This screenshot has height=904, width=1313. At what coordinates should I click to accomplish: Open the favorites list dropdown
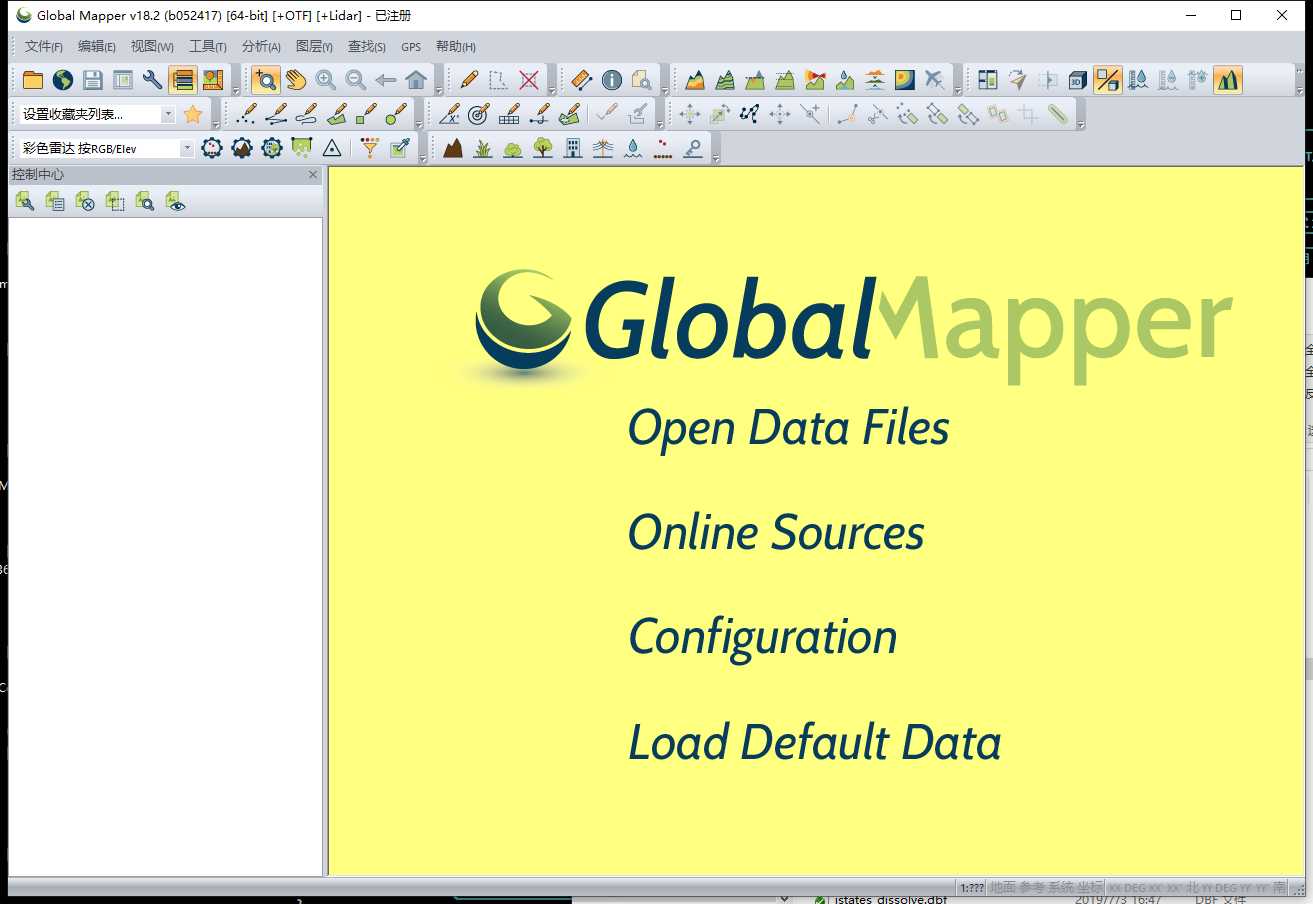168,115
